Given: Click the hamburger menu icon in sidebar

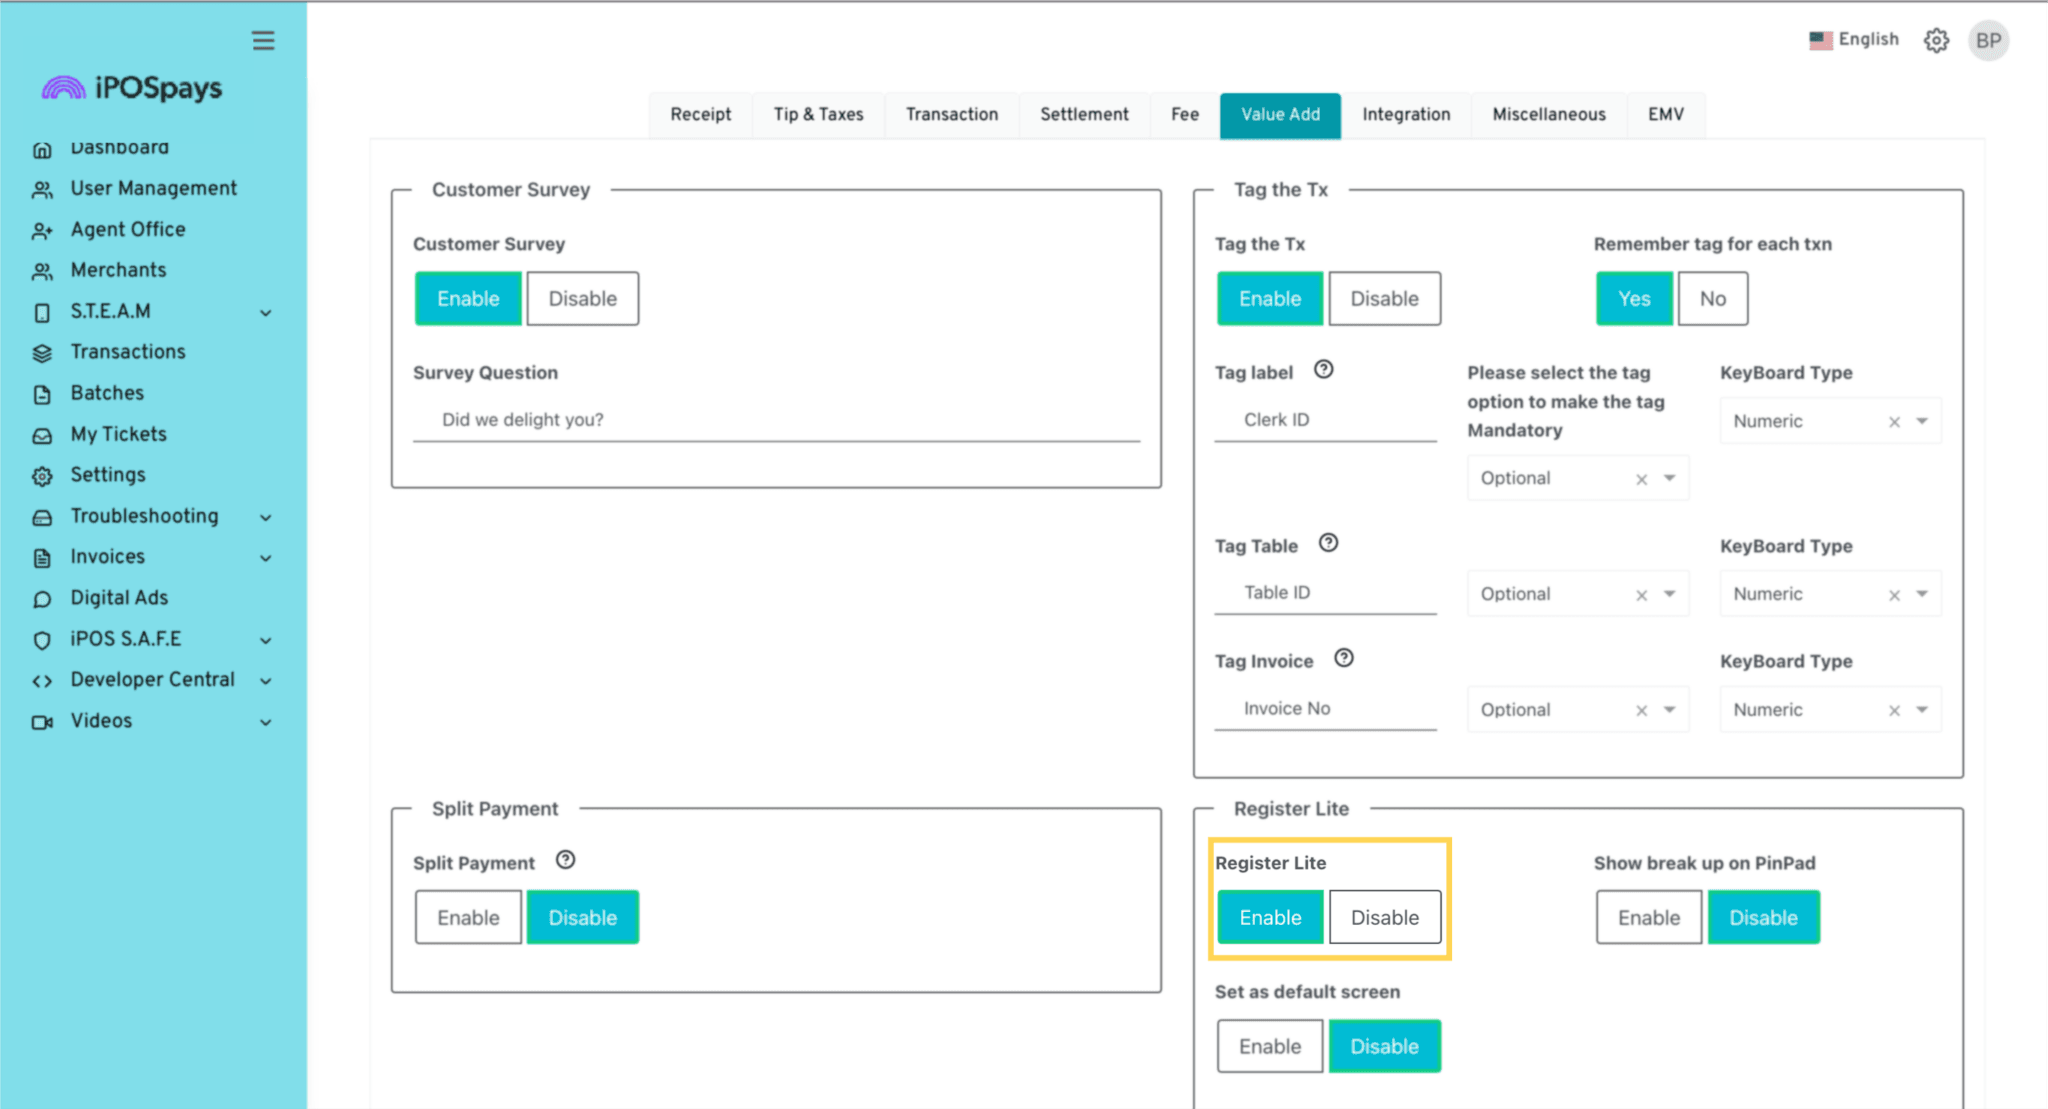Looking at the screenshot, I should pos(263,40).
